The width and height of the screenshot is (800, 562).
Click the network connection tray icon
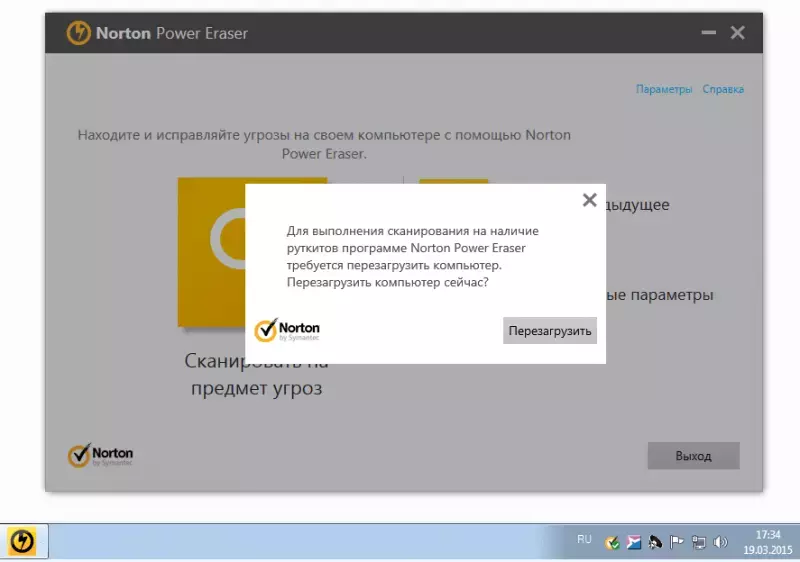(698, 542)
